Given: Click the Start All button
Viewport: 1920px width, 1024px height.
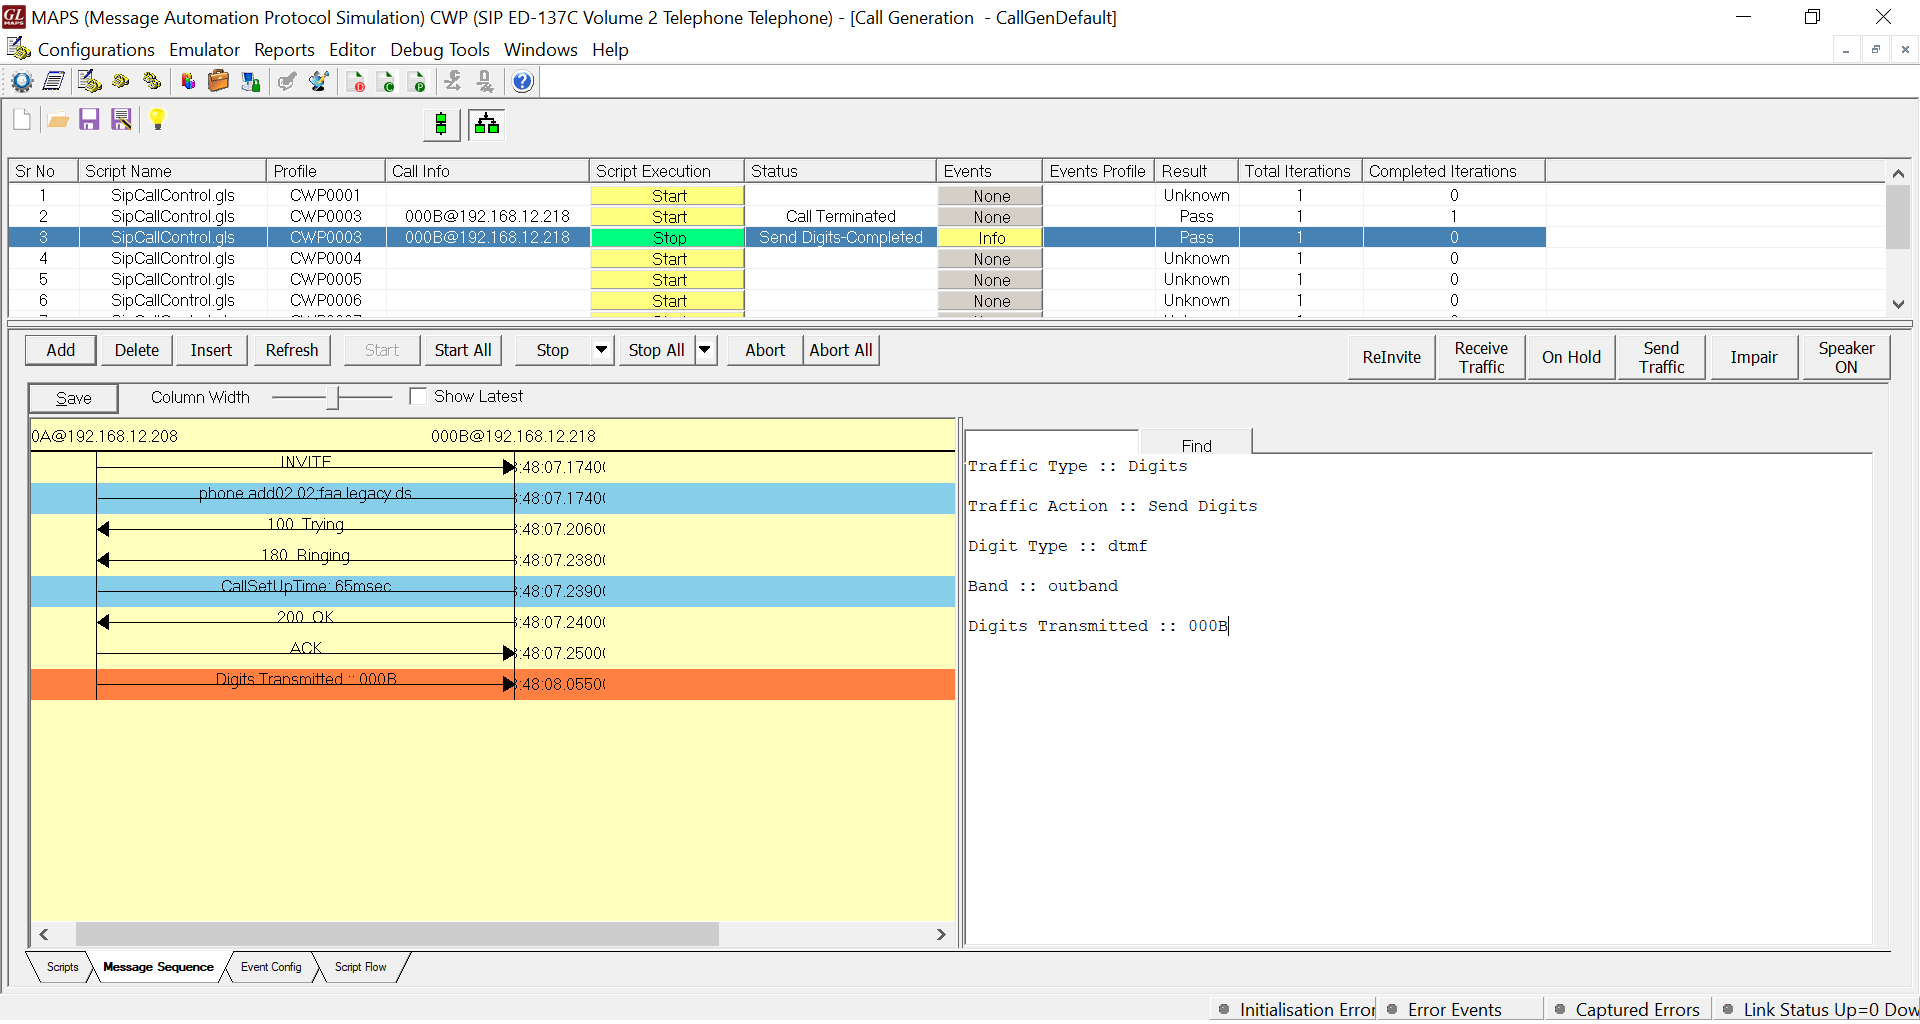Looking at the screenshot, I should tap(463, 350).
